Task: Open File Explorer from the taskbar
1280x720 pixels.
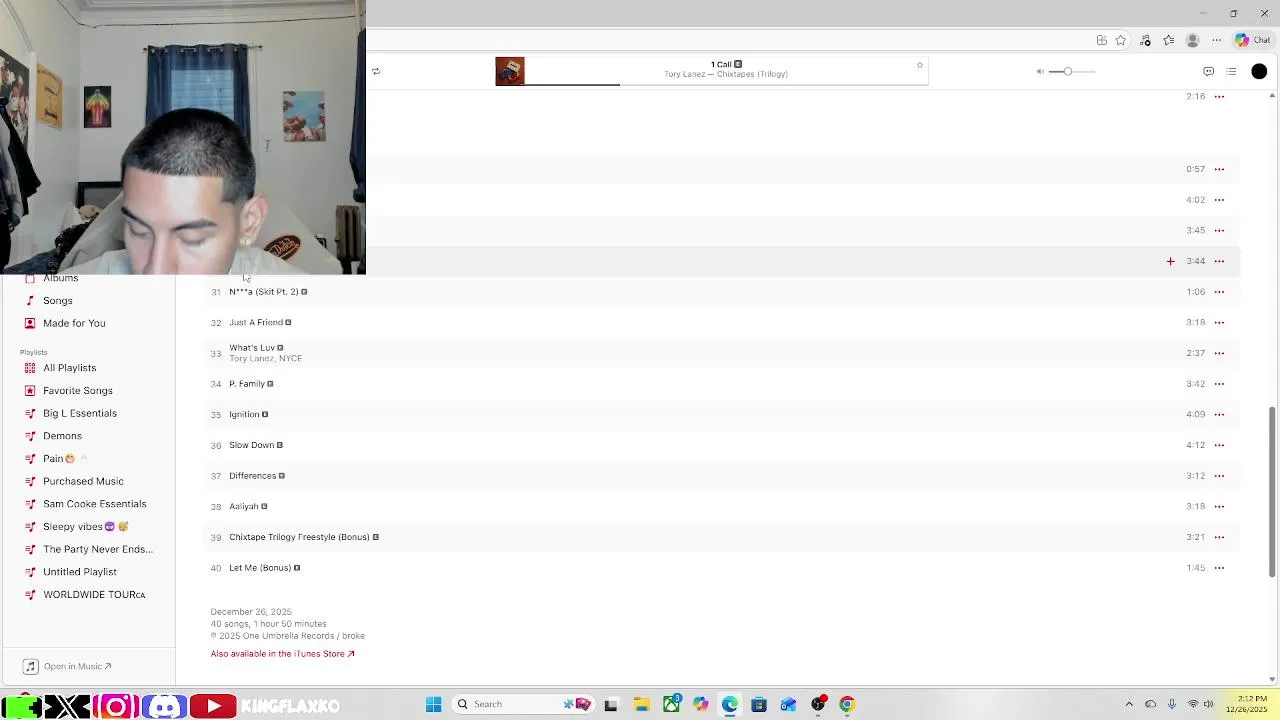Action: coord(641,704)
